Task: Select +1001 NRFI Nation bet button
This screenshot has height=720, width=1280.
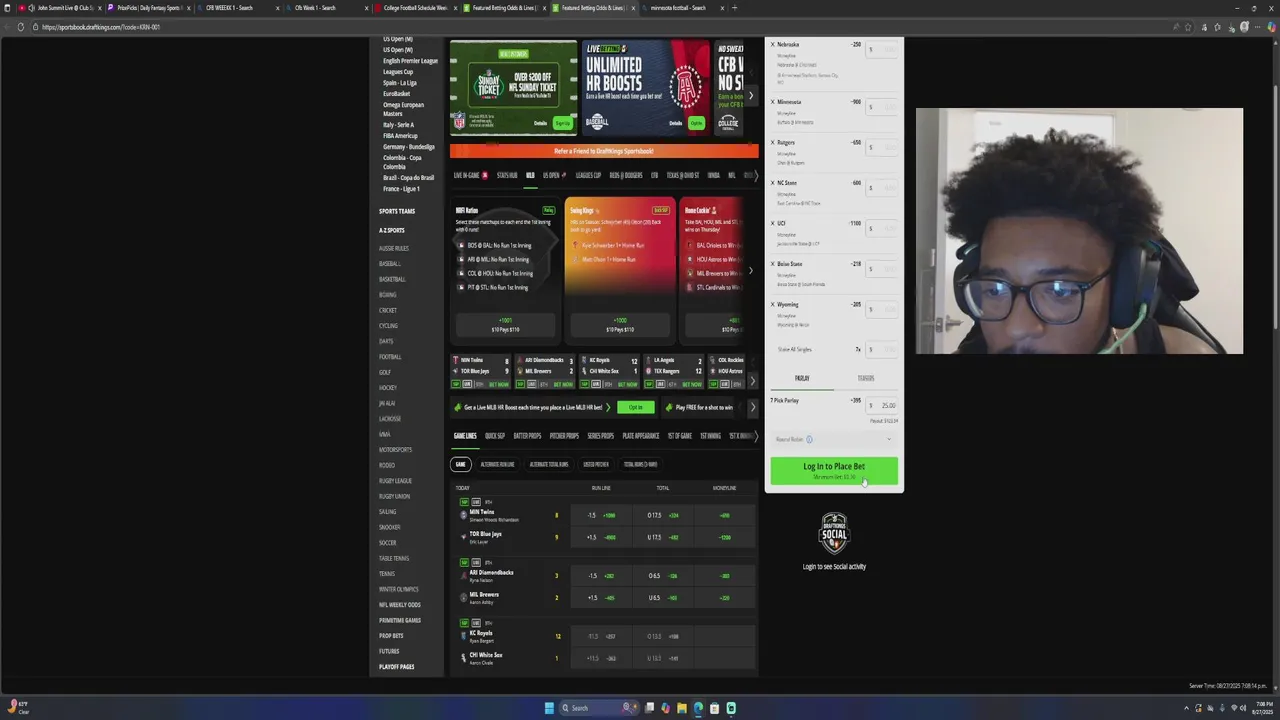Action: [505, 325]
